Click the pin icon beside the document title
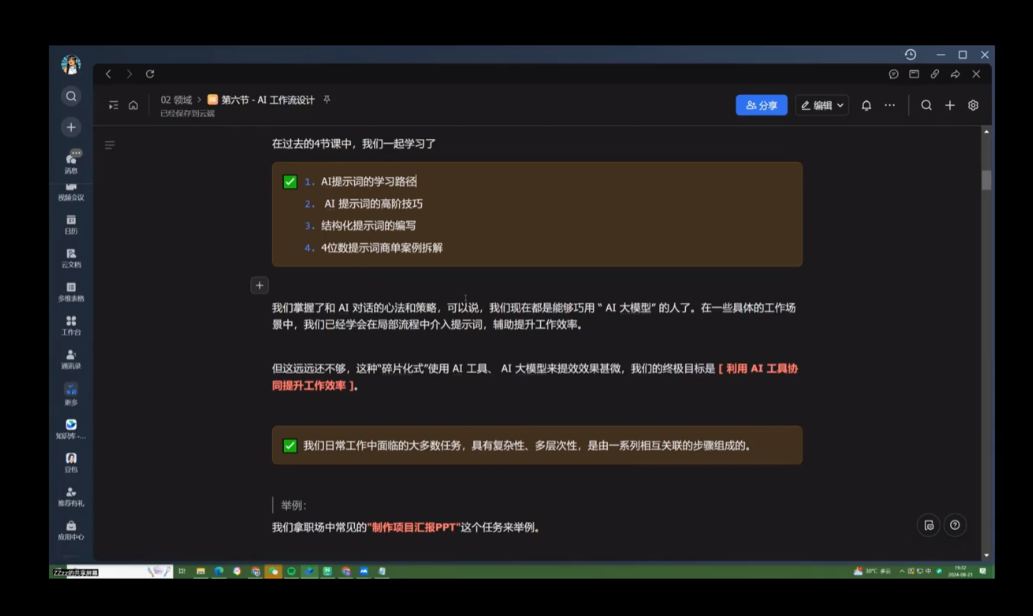The height and width of the screenshot is (616, 1033). (327, 100)
